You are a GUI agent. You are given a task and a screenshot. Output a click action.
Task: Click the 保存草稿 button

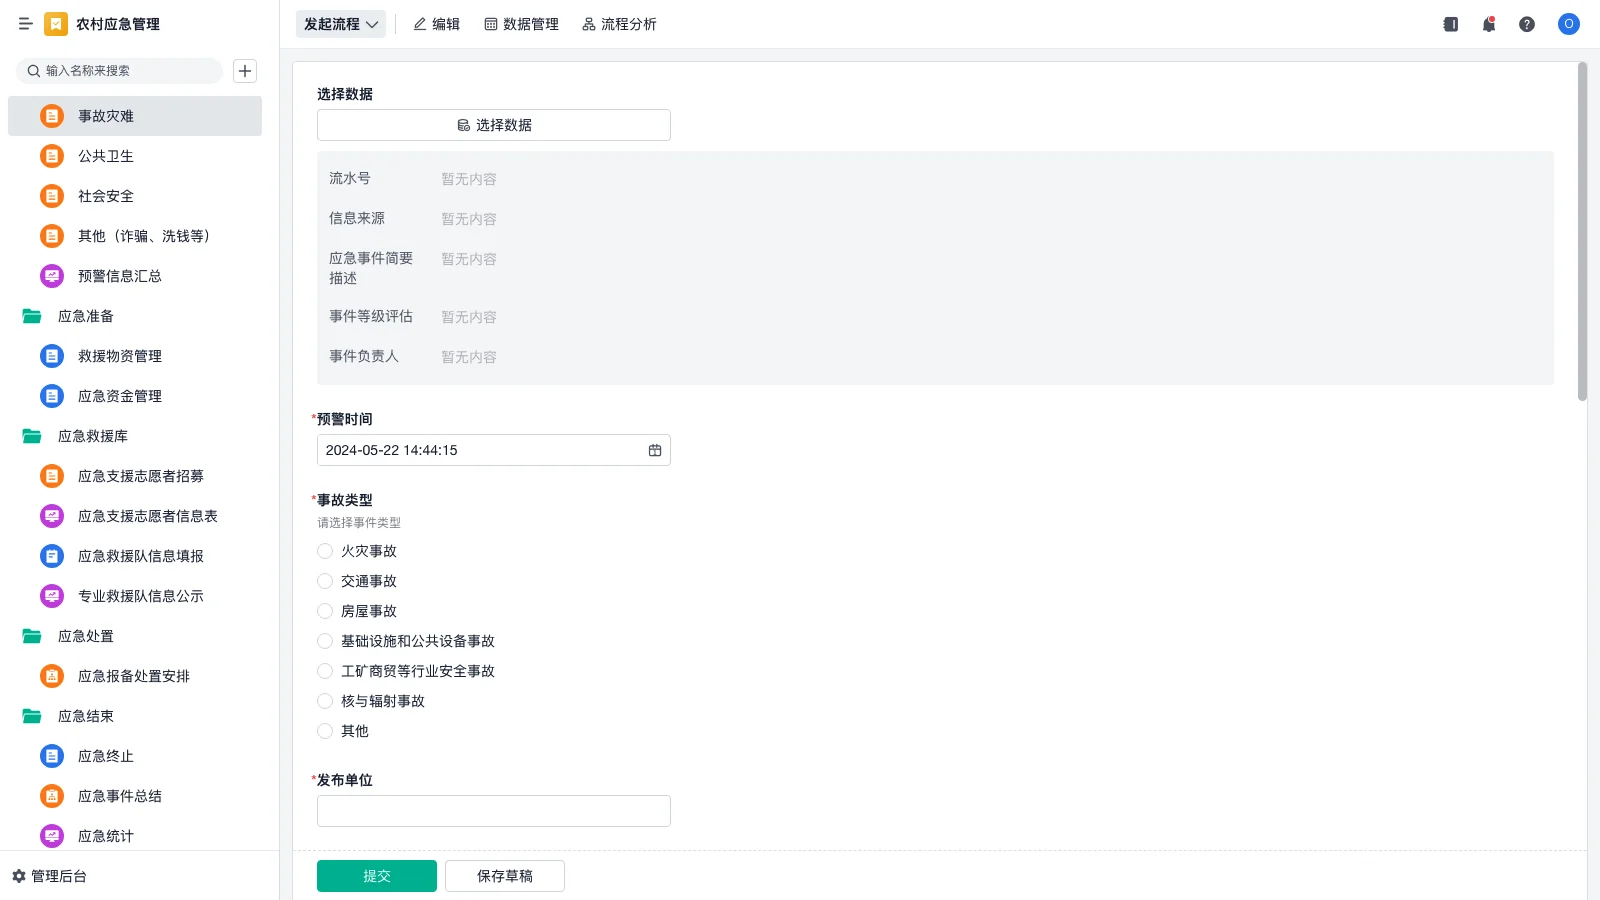[x=505, y=876]
